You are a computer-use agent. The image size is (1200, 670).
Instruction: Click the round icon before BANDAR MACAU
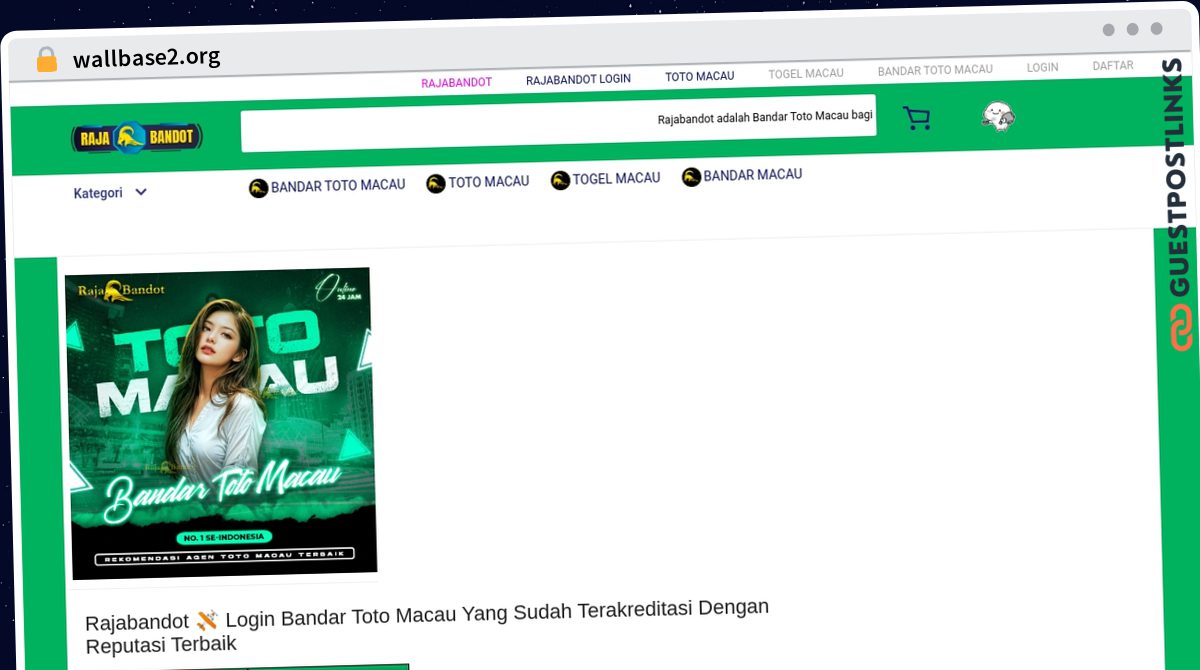(x=691, y=177)
